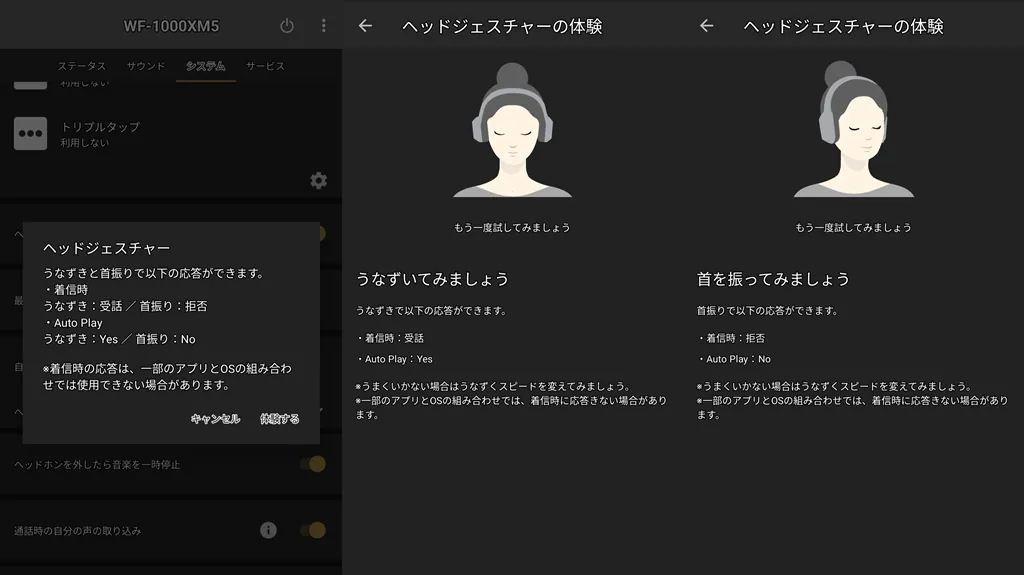Image resolution: width=1024 pixels, height=575 pixels.
Task: Select the システム tab
Action: tap(205, 66)
